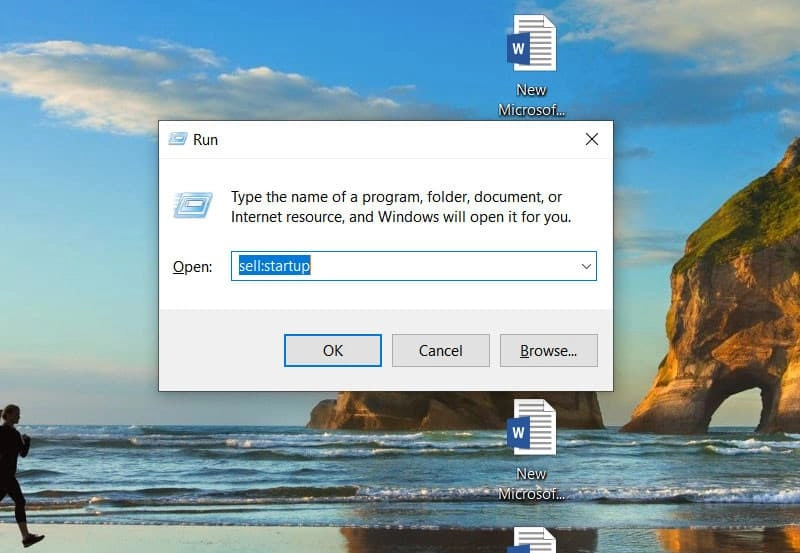Close the Run dialog with X
Image resolution: width=800 pixels, height=553 pixels.
point(591,139)
